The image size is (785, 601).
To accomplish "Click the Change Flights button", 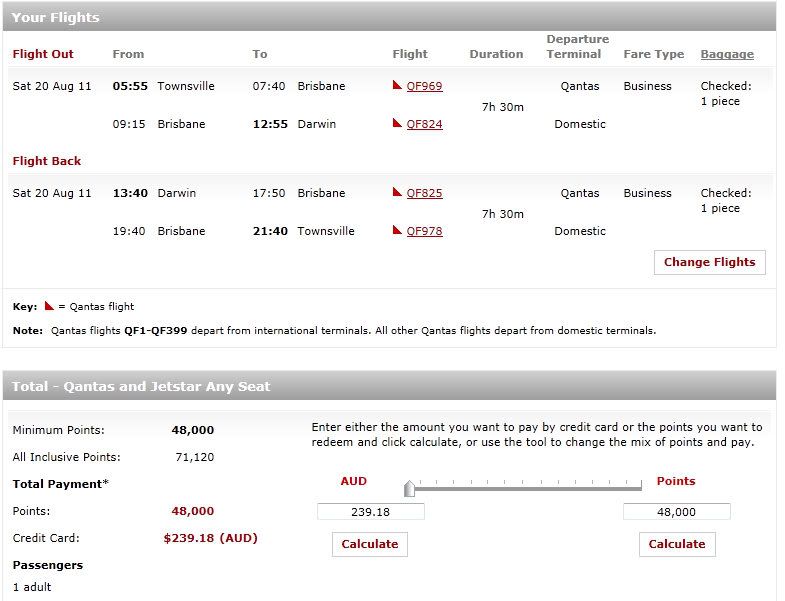I will 709,262.
